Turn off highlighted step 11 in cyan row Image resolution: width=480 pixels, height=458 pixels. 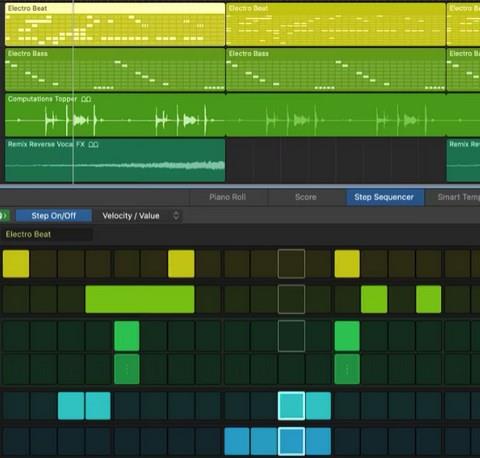pyautogui.click(x=291, y=406)
